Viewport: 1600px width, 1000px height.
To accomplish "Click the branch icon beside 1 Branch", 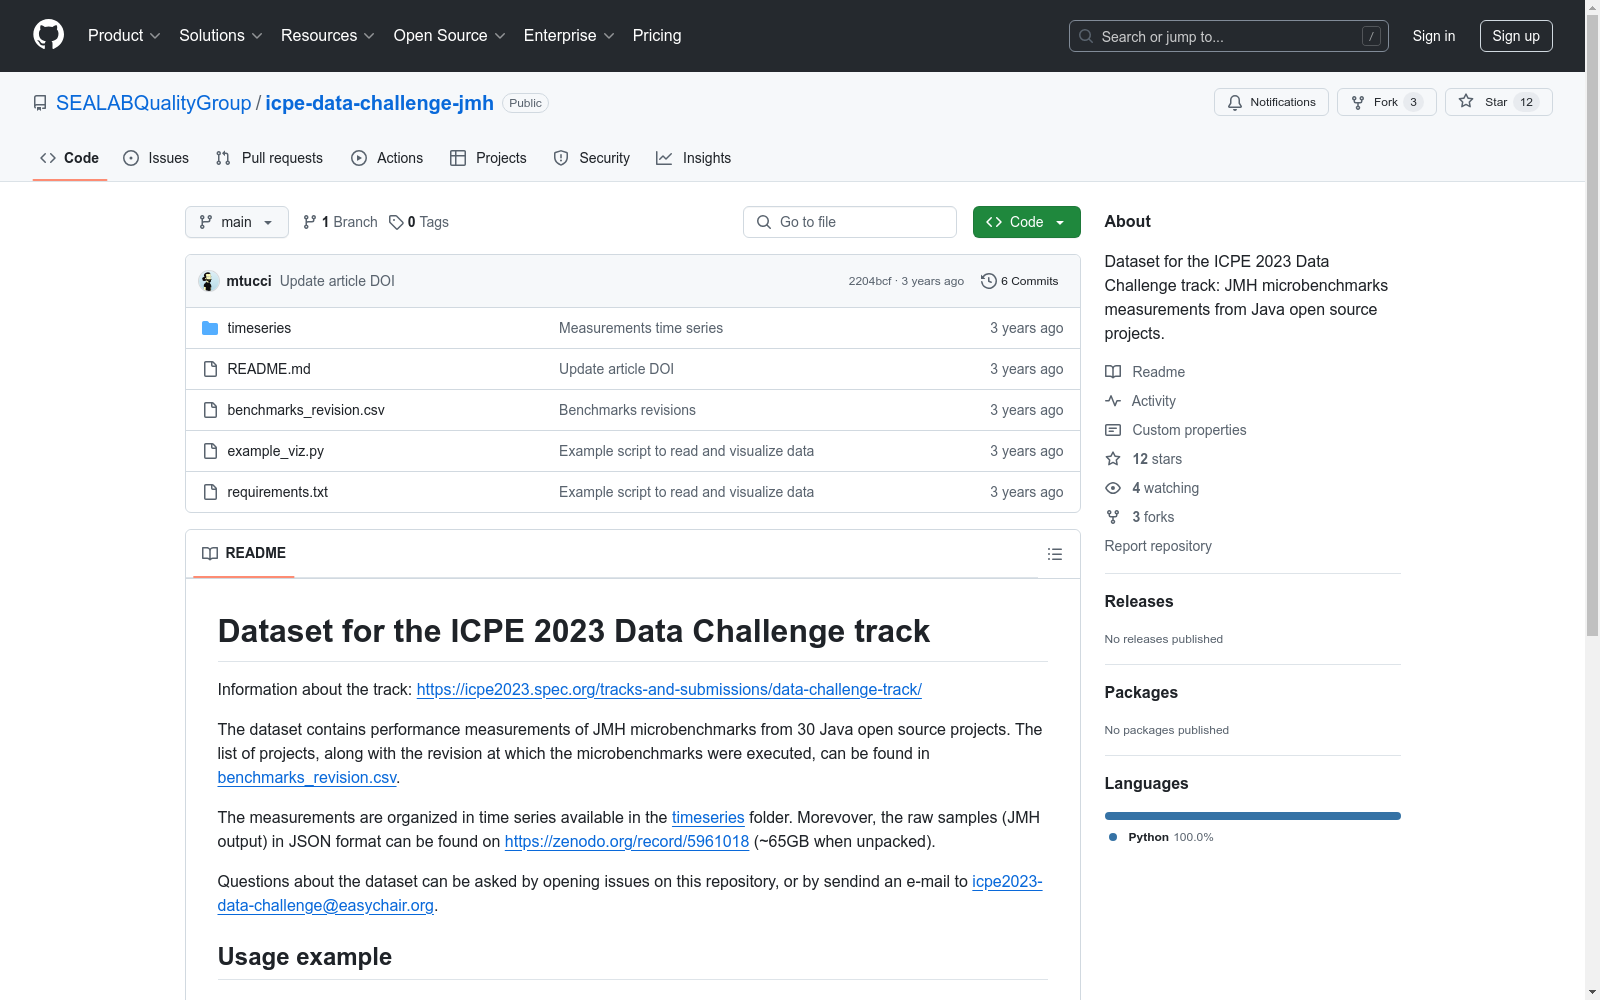I will click(x=310, y=222).
